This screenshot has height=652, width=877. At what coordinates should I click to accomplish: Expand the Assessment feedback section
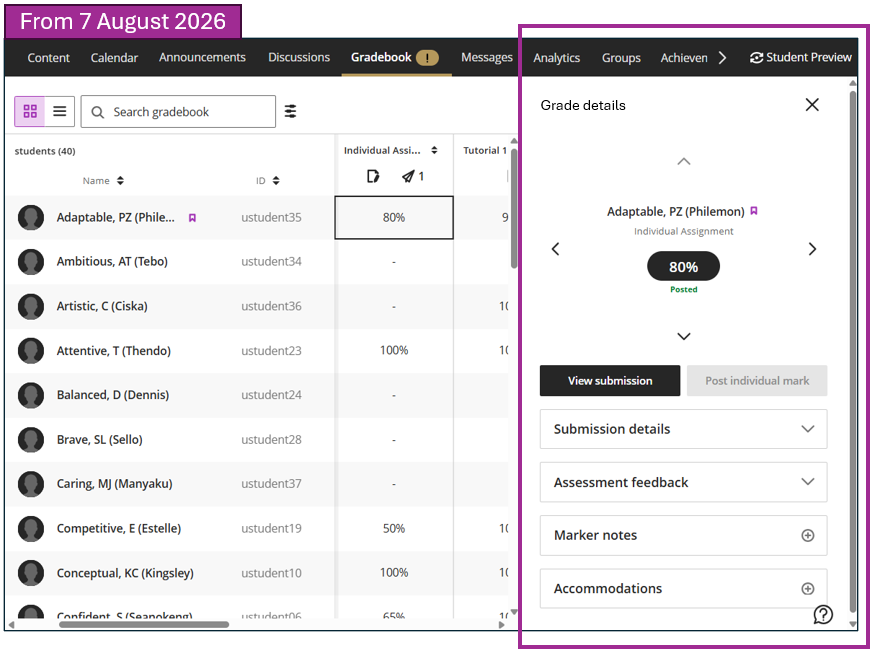[683, 482]
